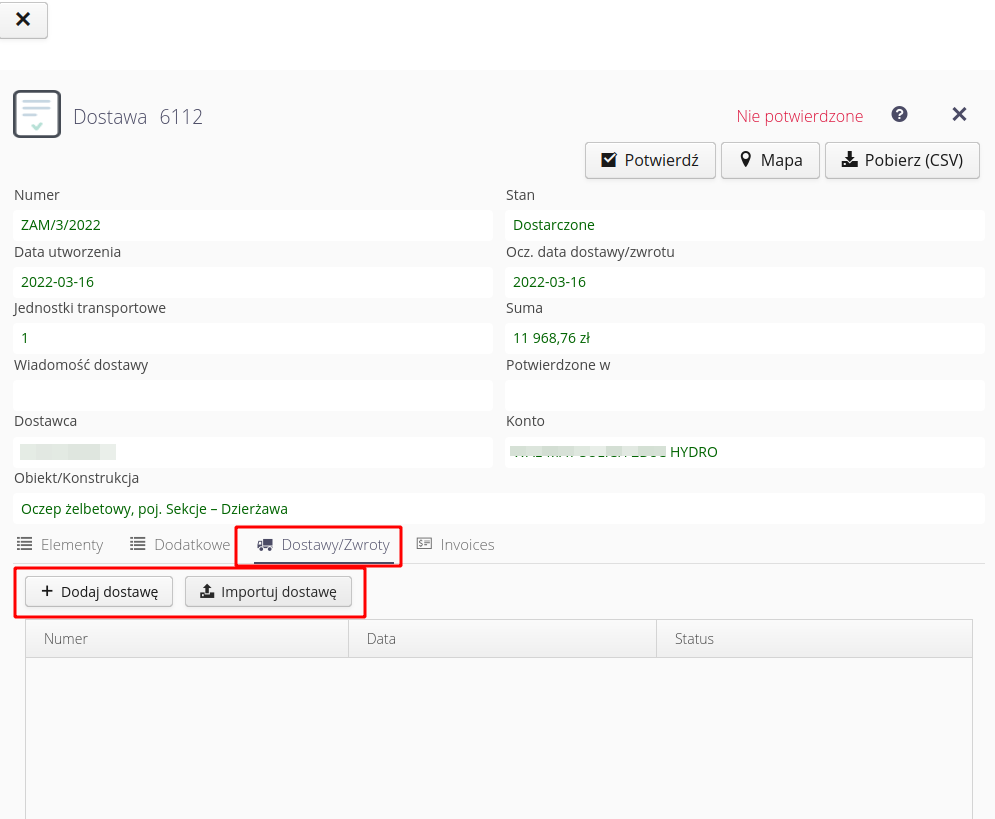Image resolution: width=995 pixels, height=819 pixels.
Task: Select the map pin icon on Mapa button
Action: (746, 160)
